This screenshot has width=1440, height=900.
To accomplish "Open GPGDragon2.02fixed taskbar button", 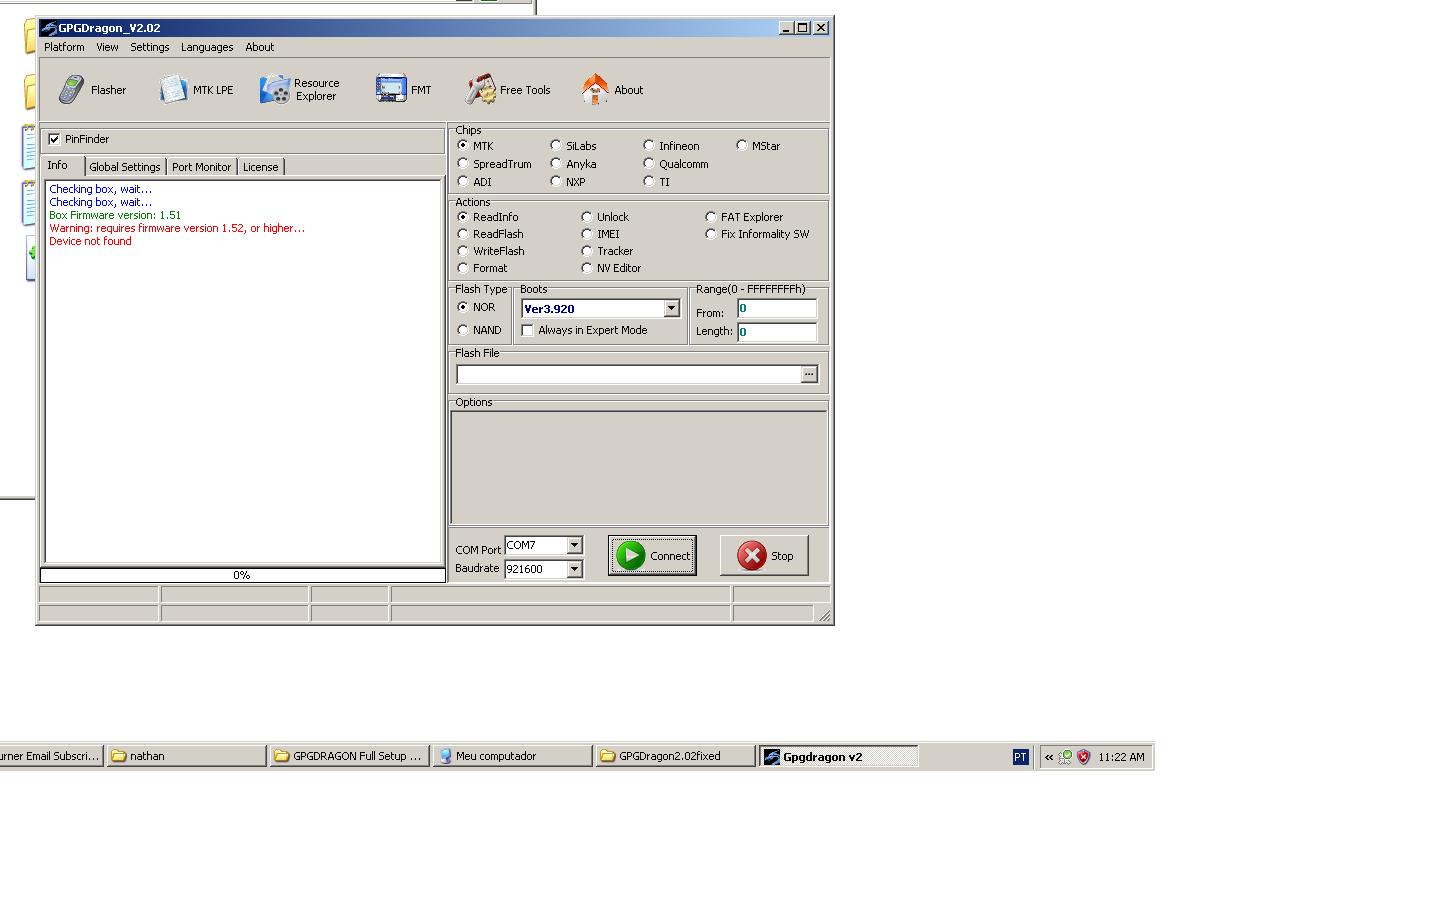I will (x=676, y=757).
